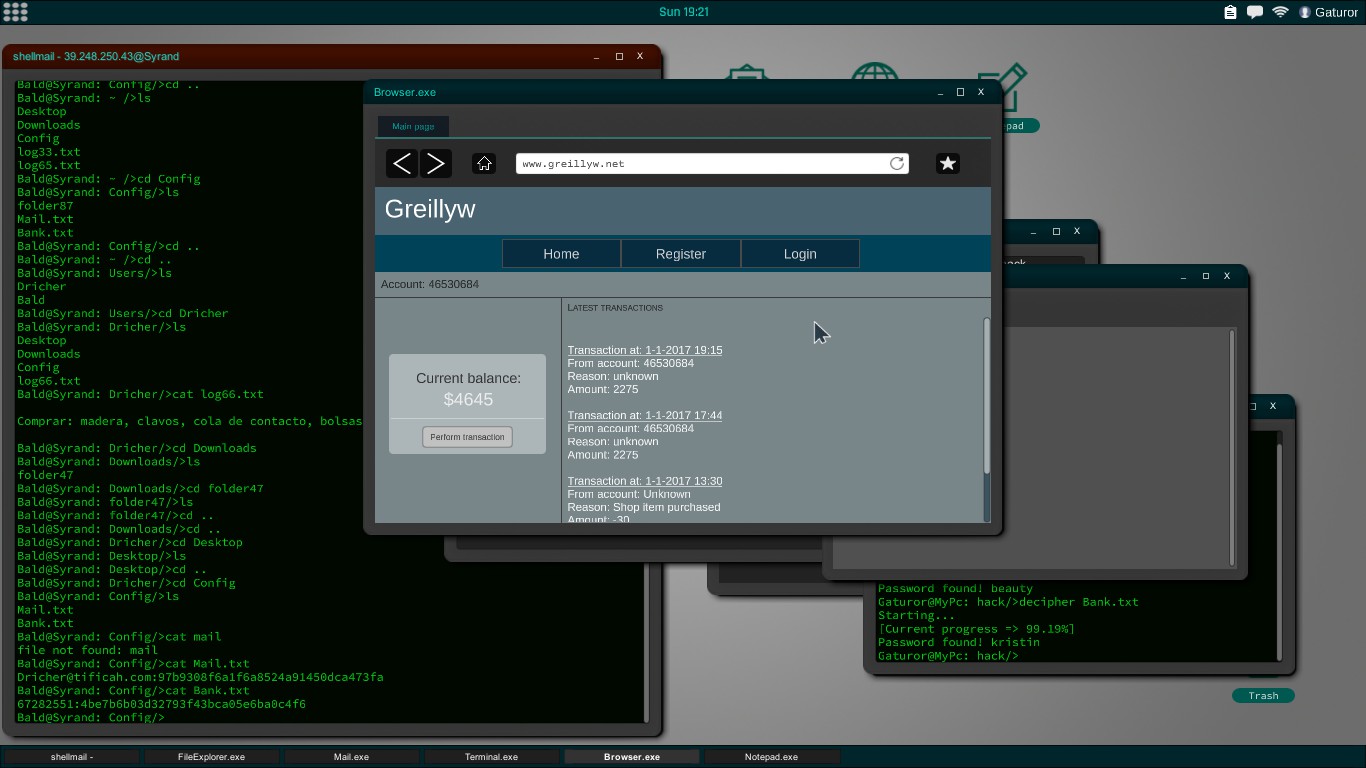The height and width of the screenshot is (768, 1366).
Task: Switch to the Main page browser tab
Action: tap(412, 126)
